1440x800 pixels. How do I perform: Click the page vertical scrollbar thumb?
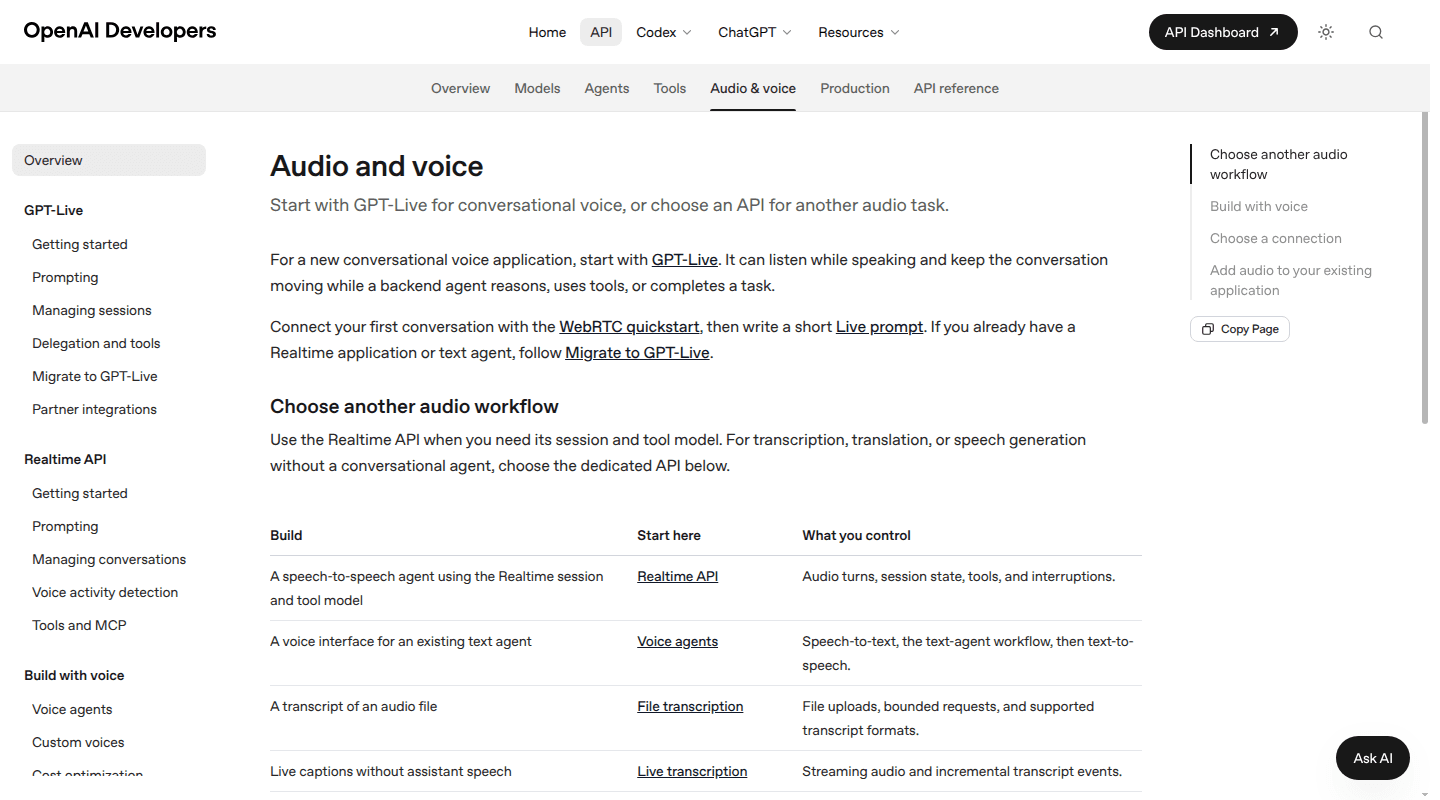tap(1426, 268)
